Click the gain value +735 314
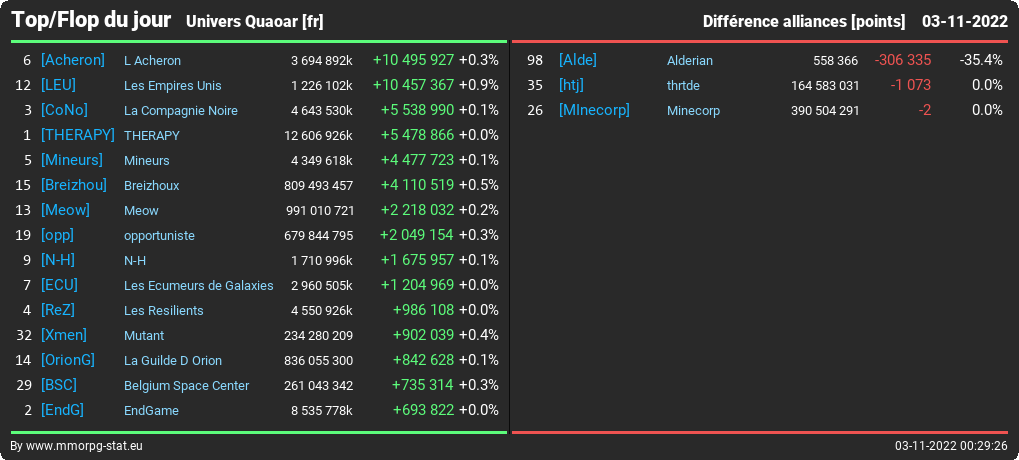 pos(423,385)
